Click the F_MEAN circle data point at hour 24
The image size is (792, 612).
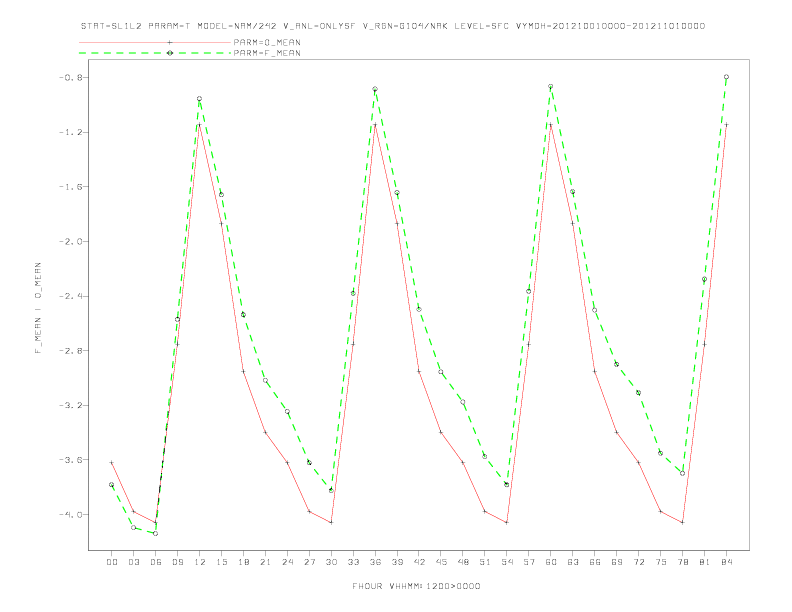coord(287,412)
